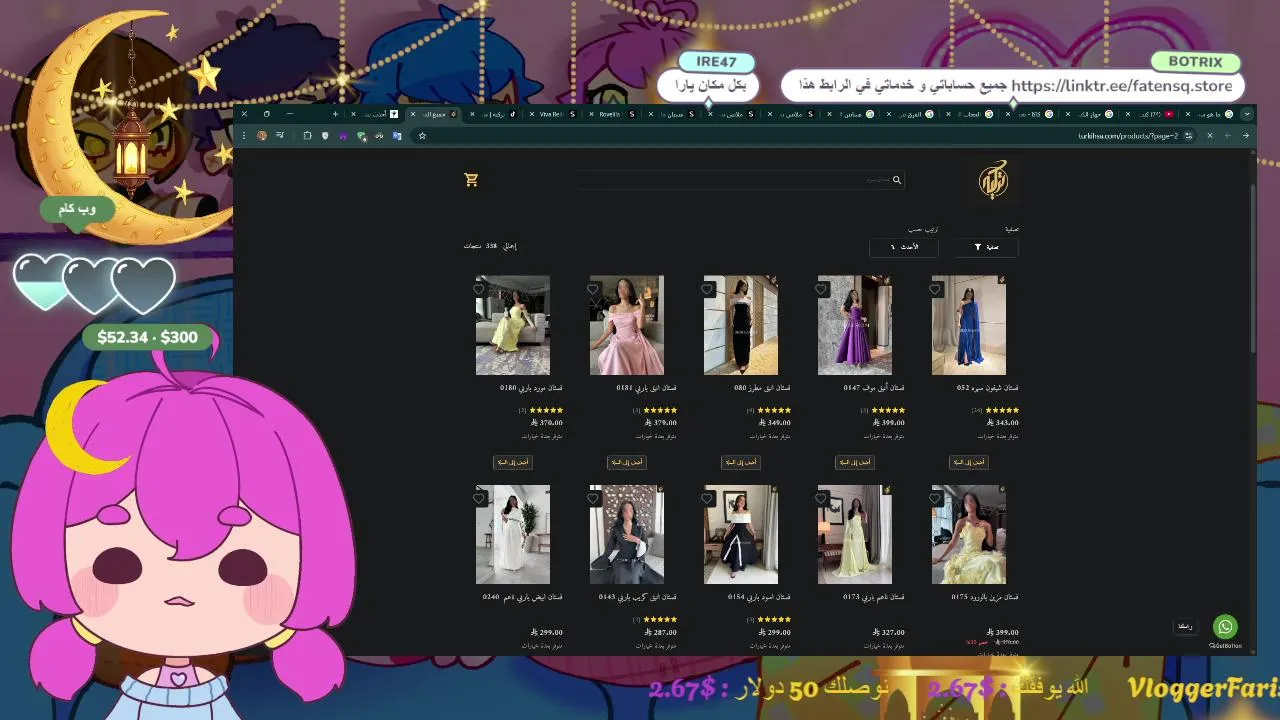Viewport: 1280px width, 720px height.
Task: Click the browser address bar URL
Action: [x=1127, y=136]
